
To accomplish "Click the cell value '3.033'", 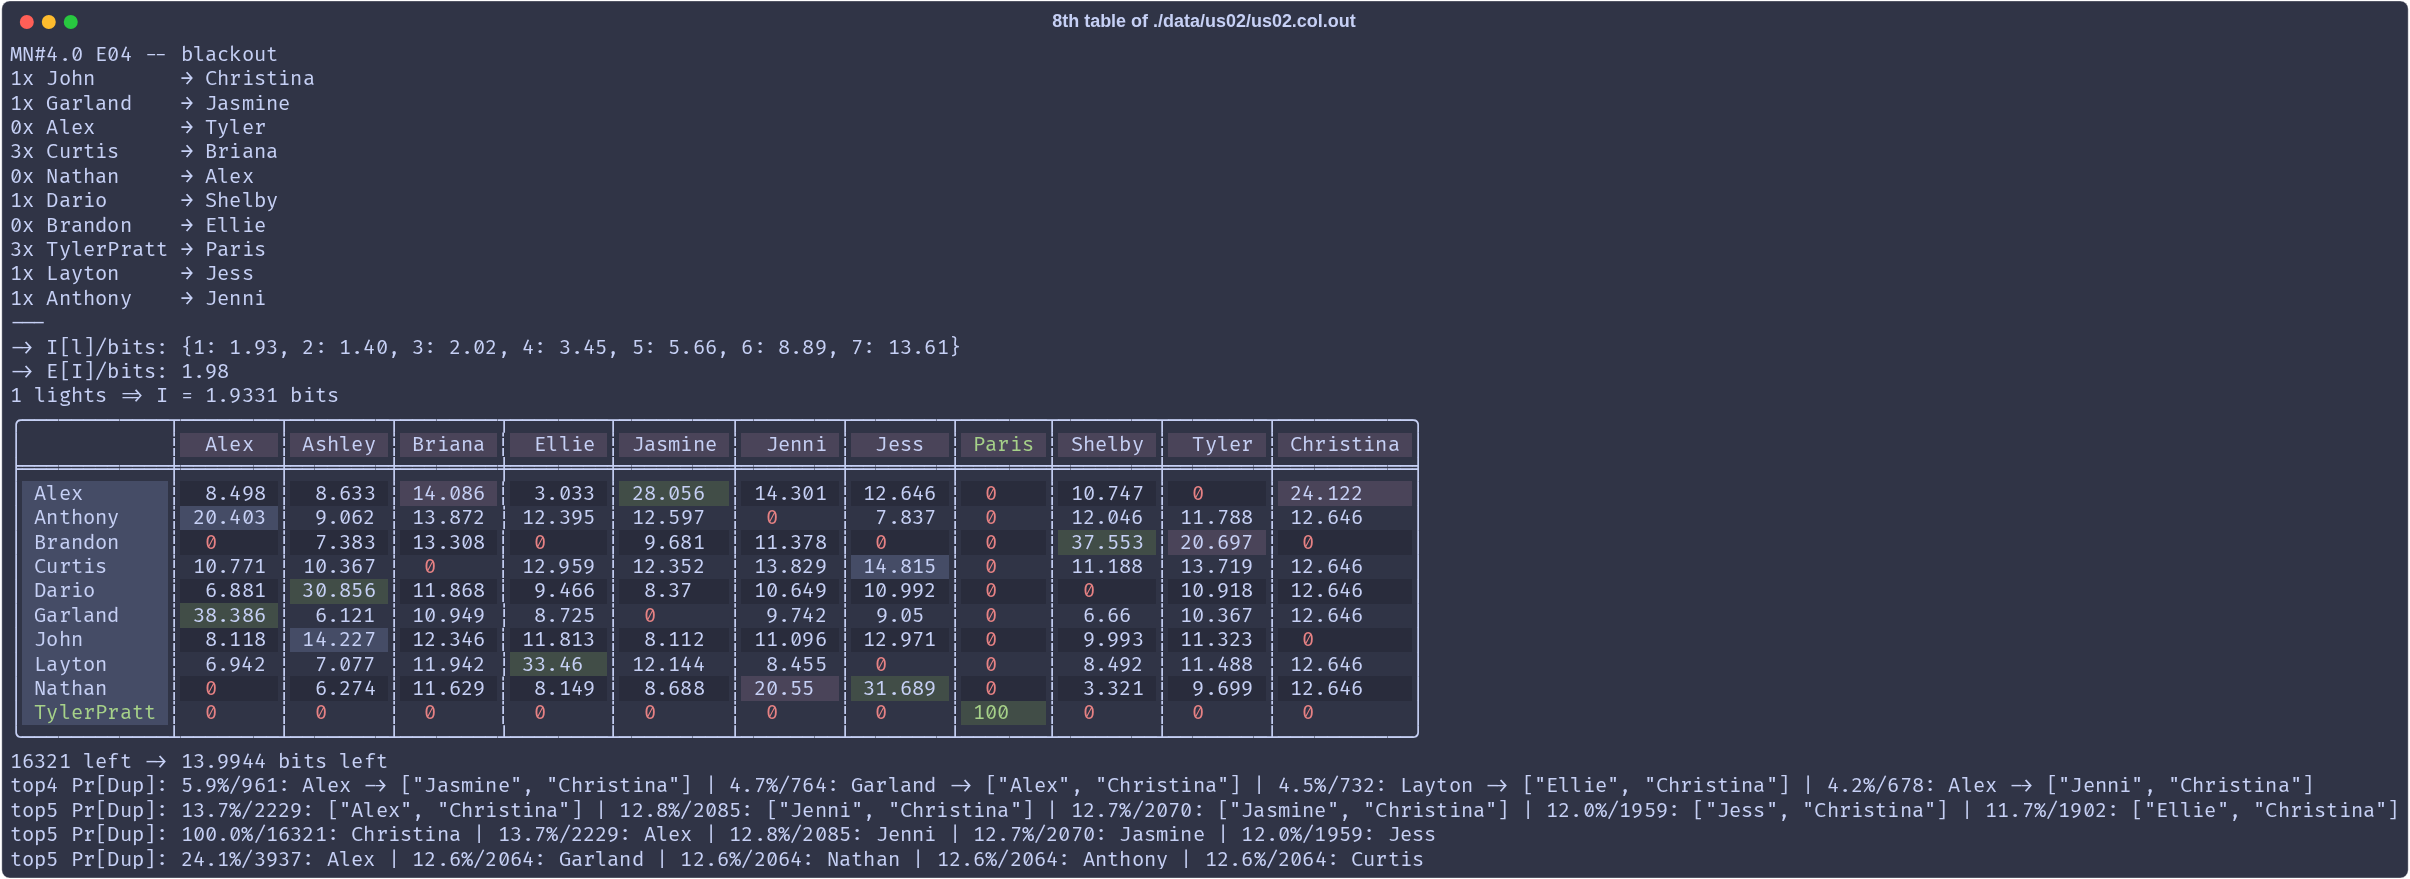I will (x=564, y=493).
